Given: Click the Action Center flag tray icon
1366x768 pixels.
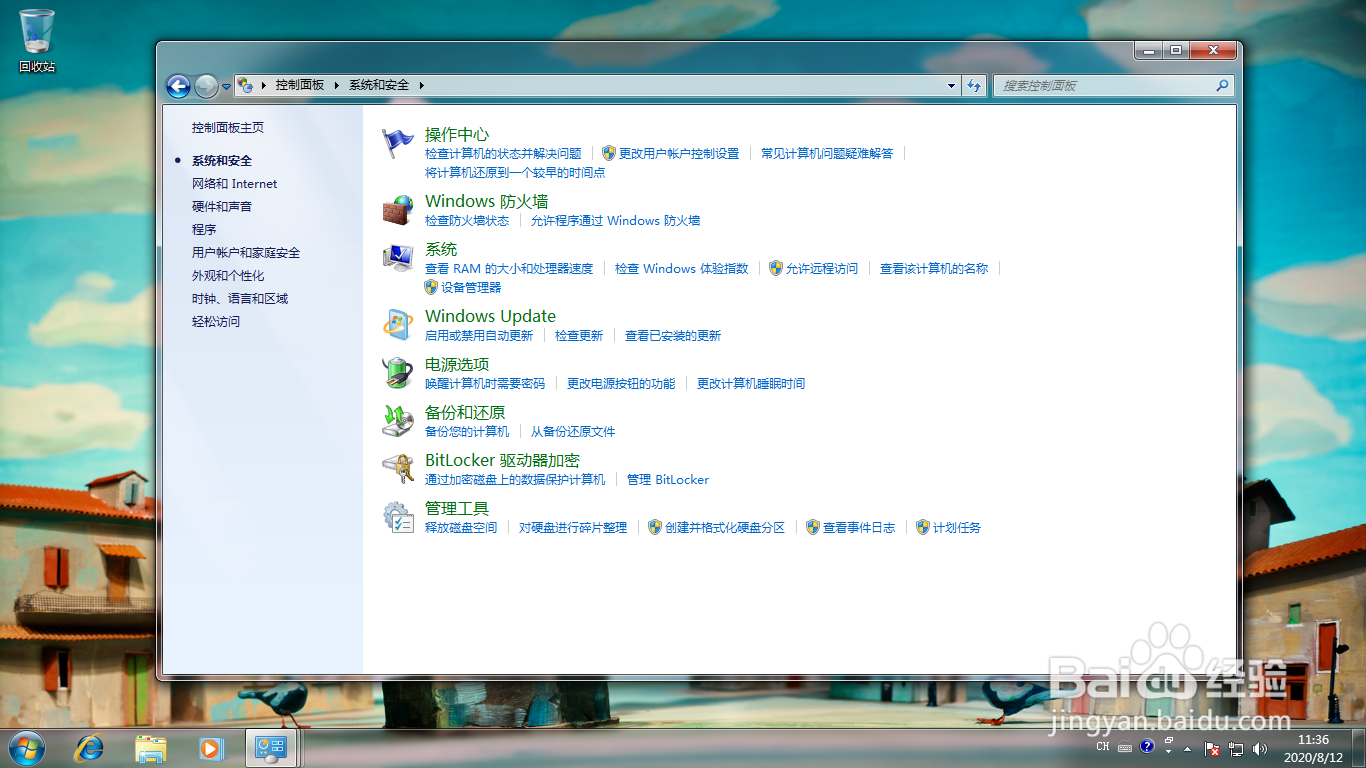Looking at the screenshot, I should click(x=1212, y=747).
